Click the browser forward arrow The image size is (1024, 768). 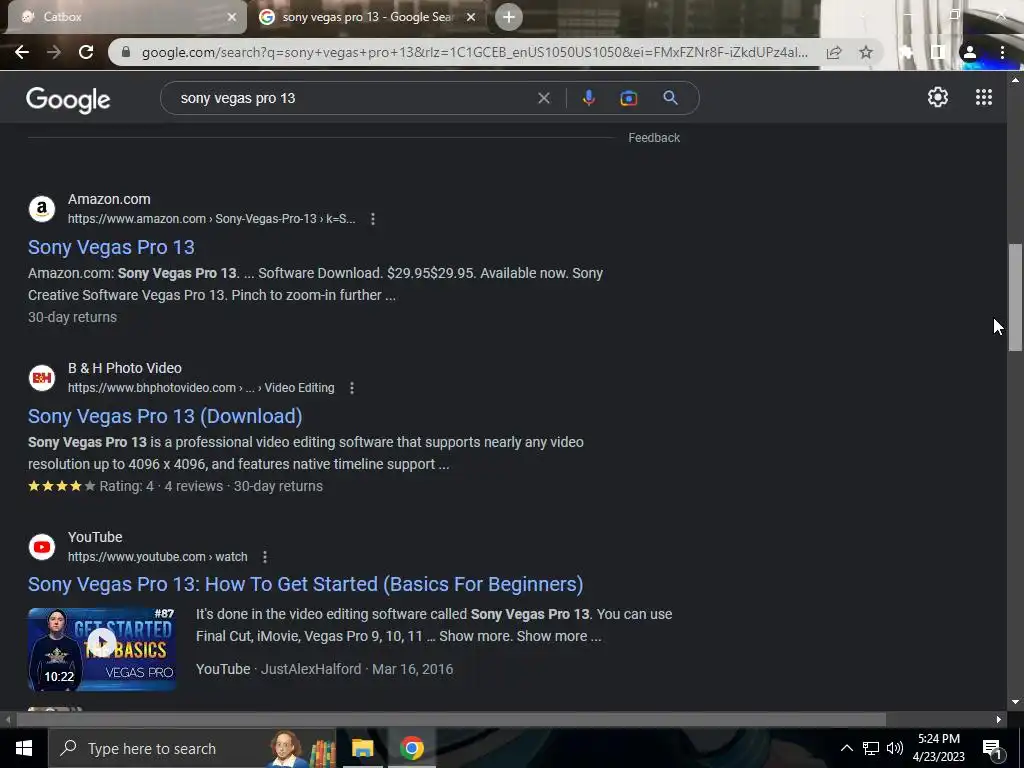[54, 52]
